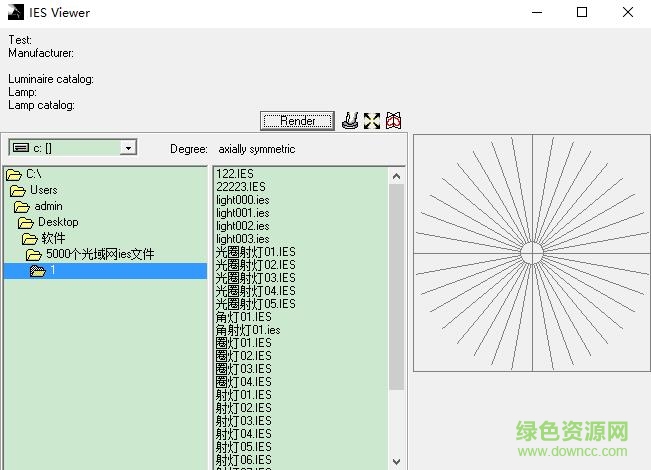This screenshot has width=651, height=470.
Task: Click the IES Viewer title bar icon
Action: pos(16,12)
